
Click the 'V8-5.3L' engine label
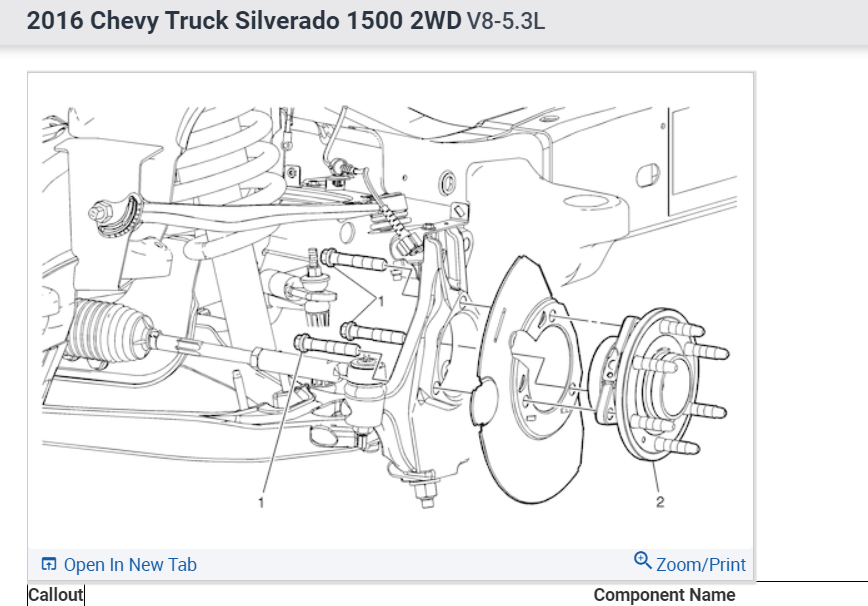(x=506, y=22)
